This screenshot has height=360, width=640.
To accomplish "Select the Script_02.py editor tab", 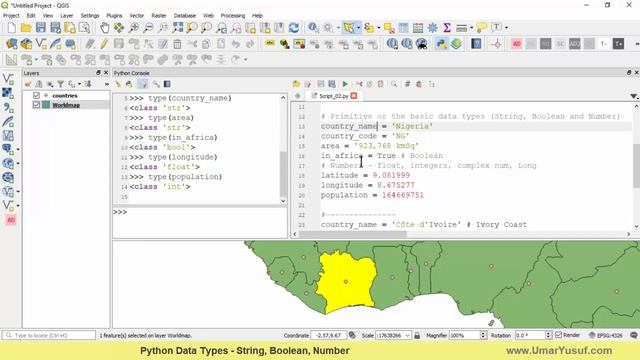I will pos(333,96).
